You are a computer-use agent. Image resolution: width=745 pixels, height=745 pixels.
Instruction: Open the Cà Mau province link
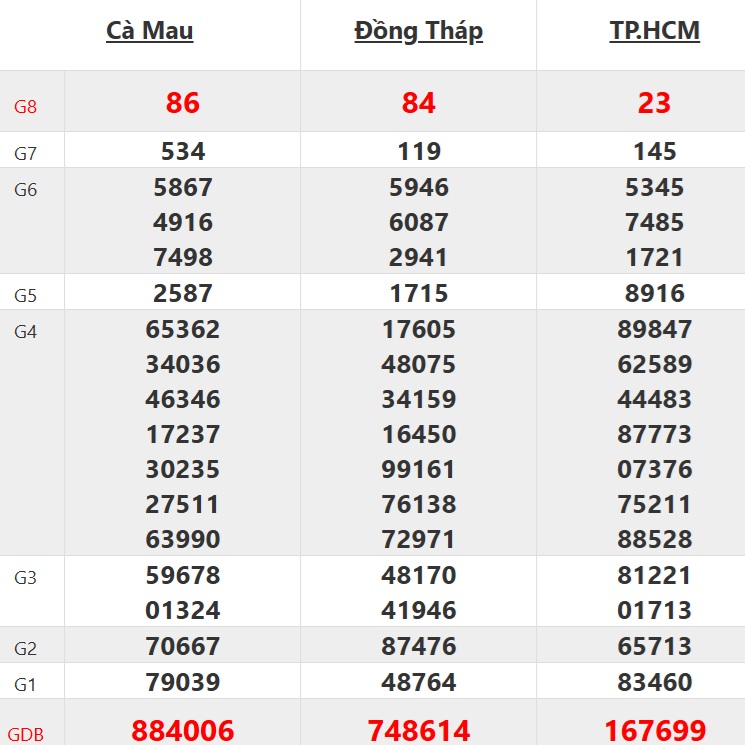[x=150, y=31]
